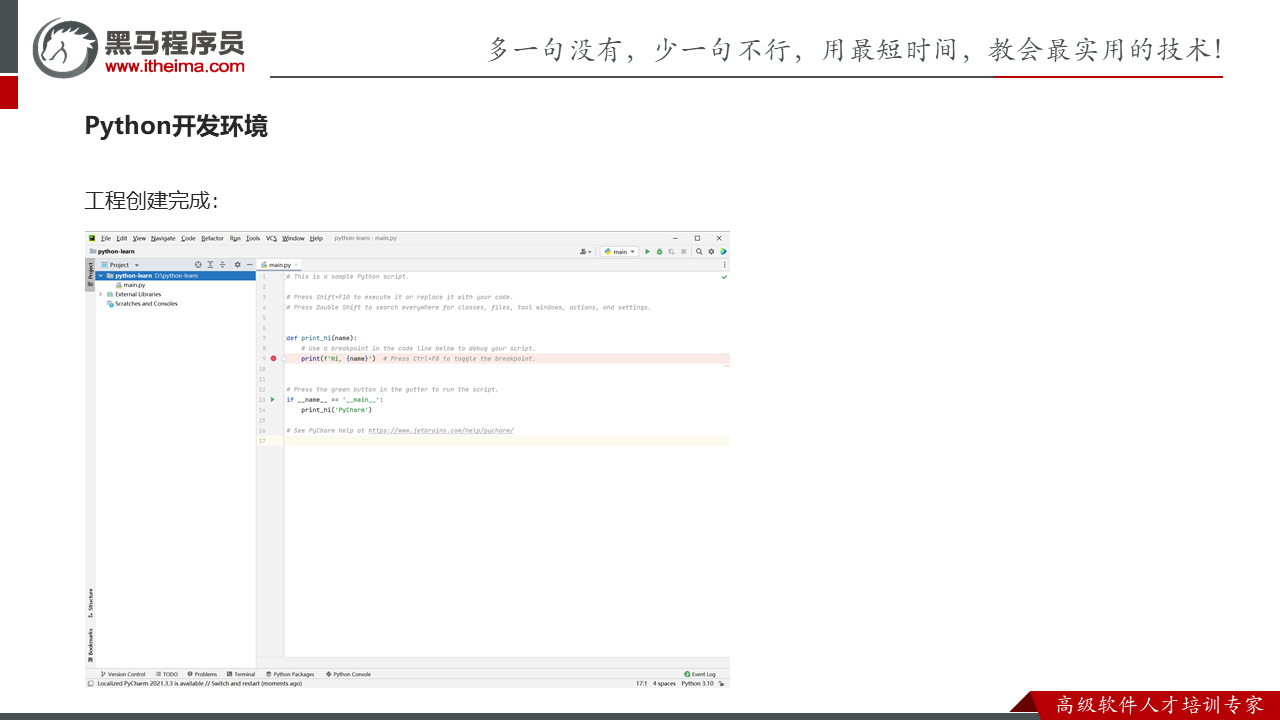Run the main configuration with green play icon

647,252
